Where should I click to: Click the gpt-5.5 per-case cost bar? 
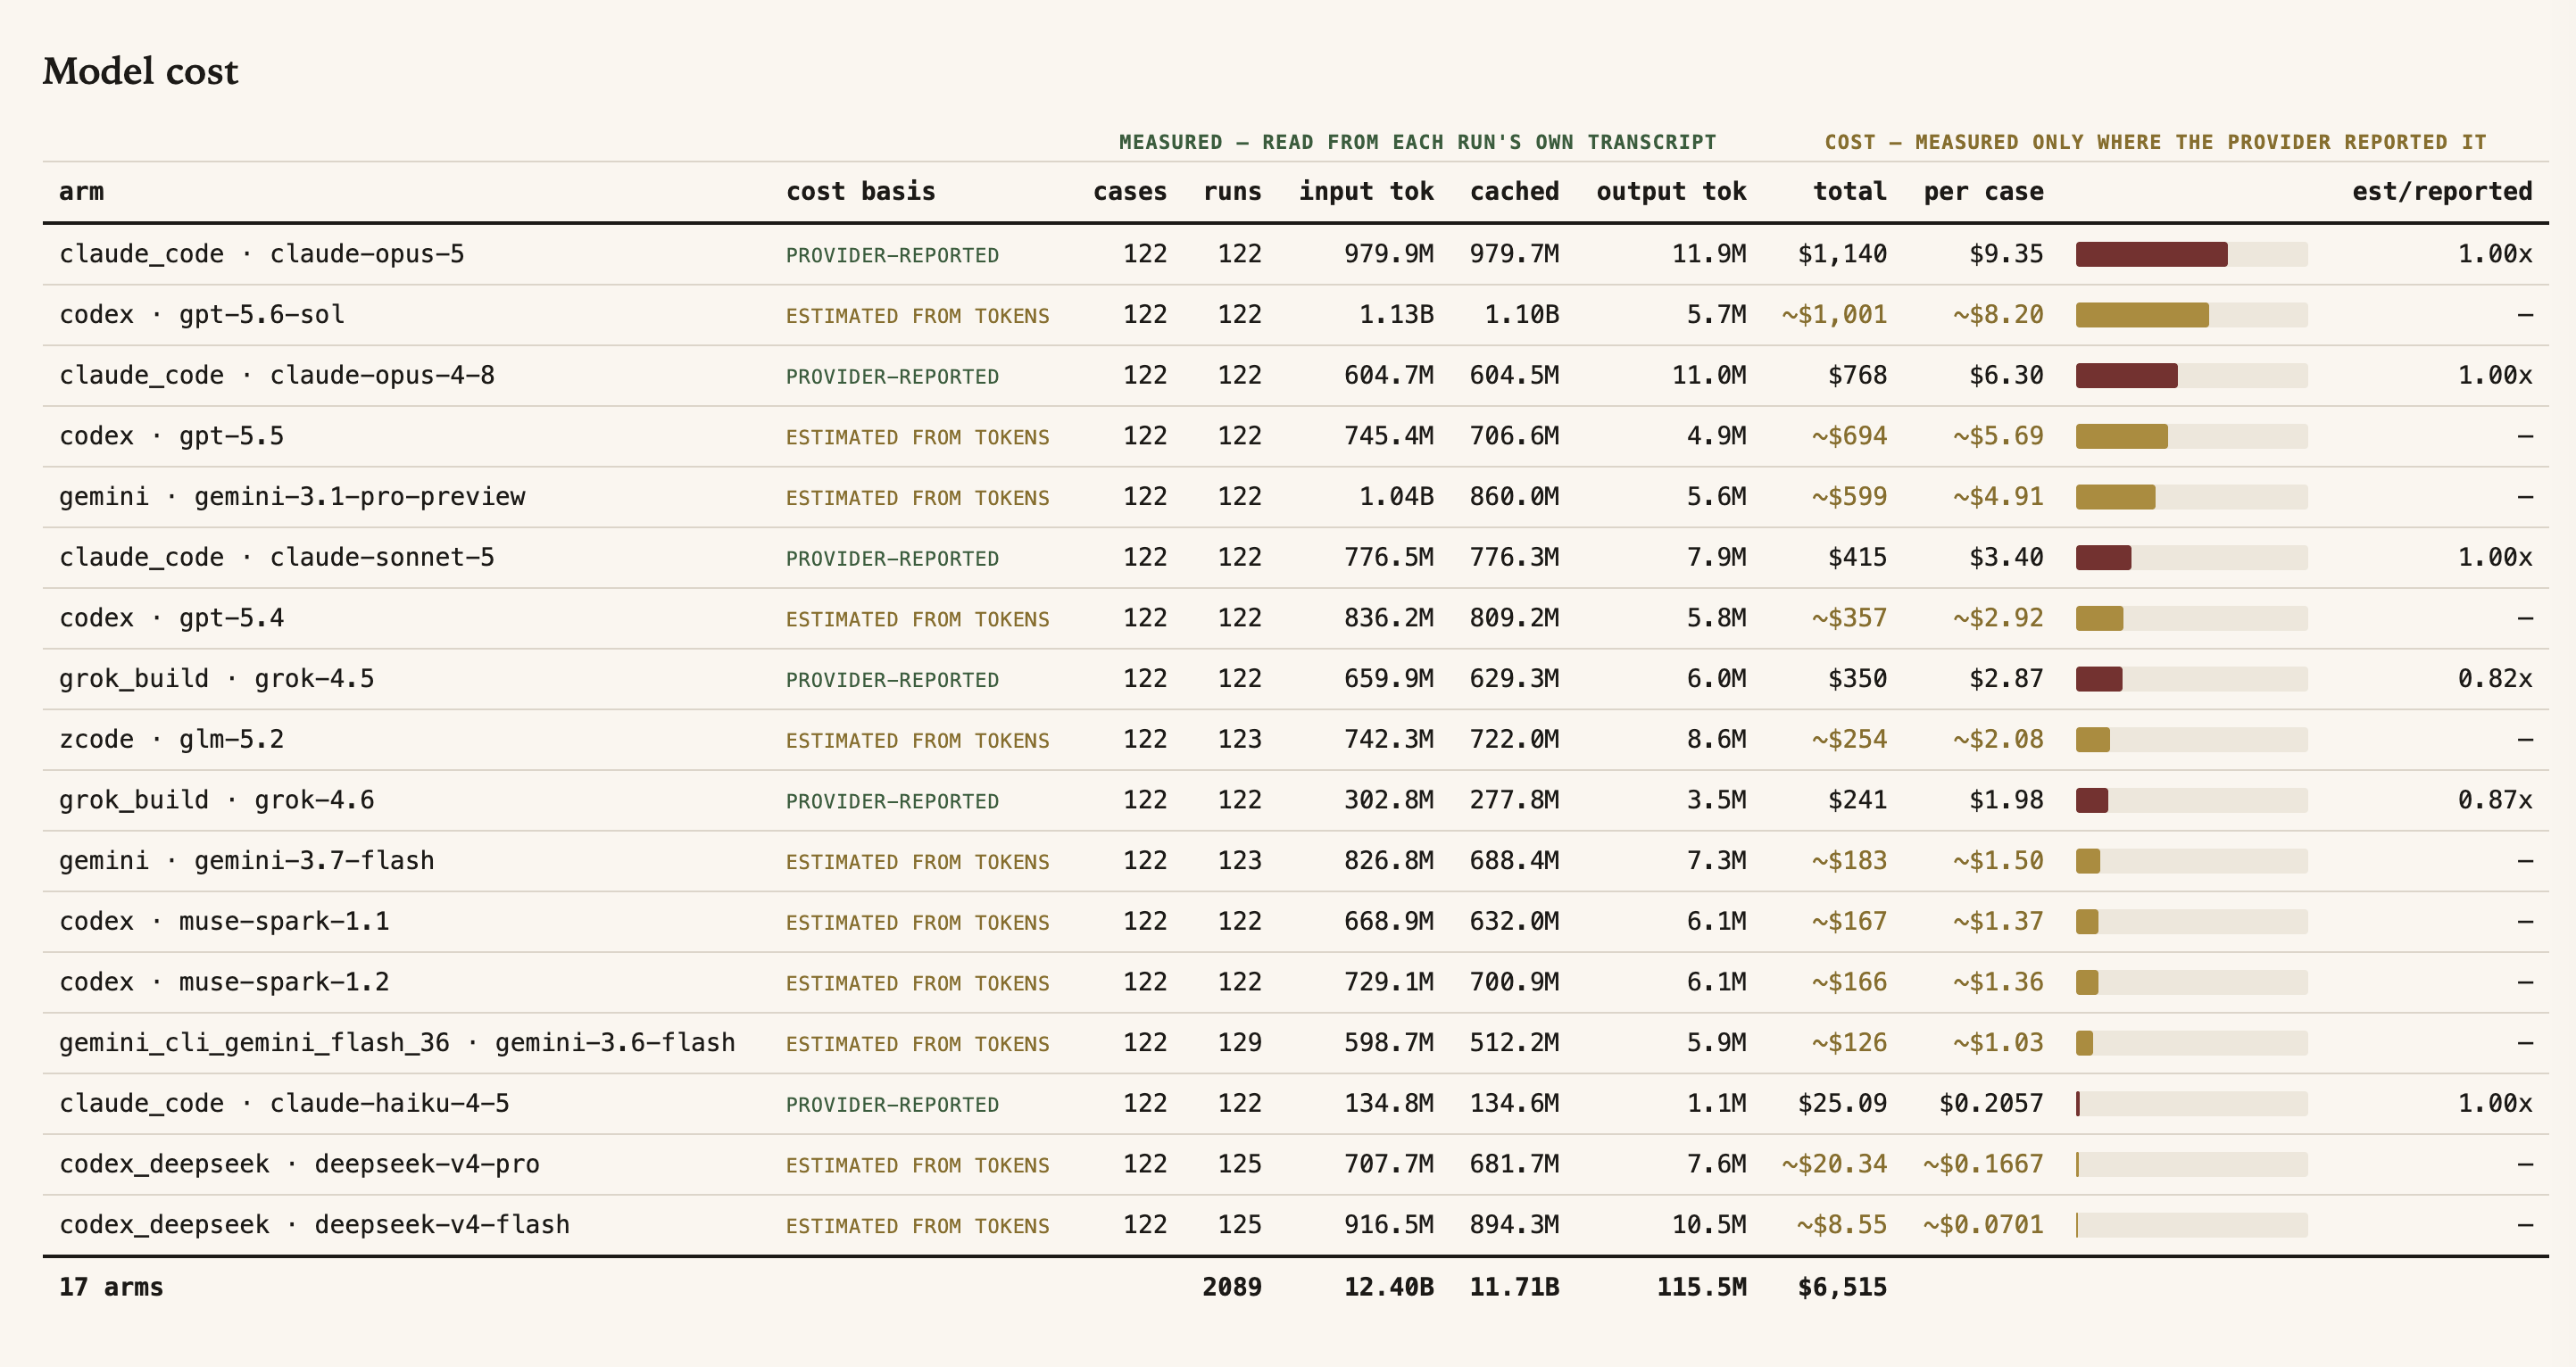point(2192,436)
